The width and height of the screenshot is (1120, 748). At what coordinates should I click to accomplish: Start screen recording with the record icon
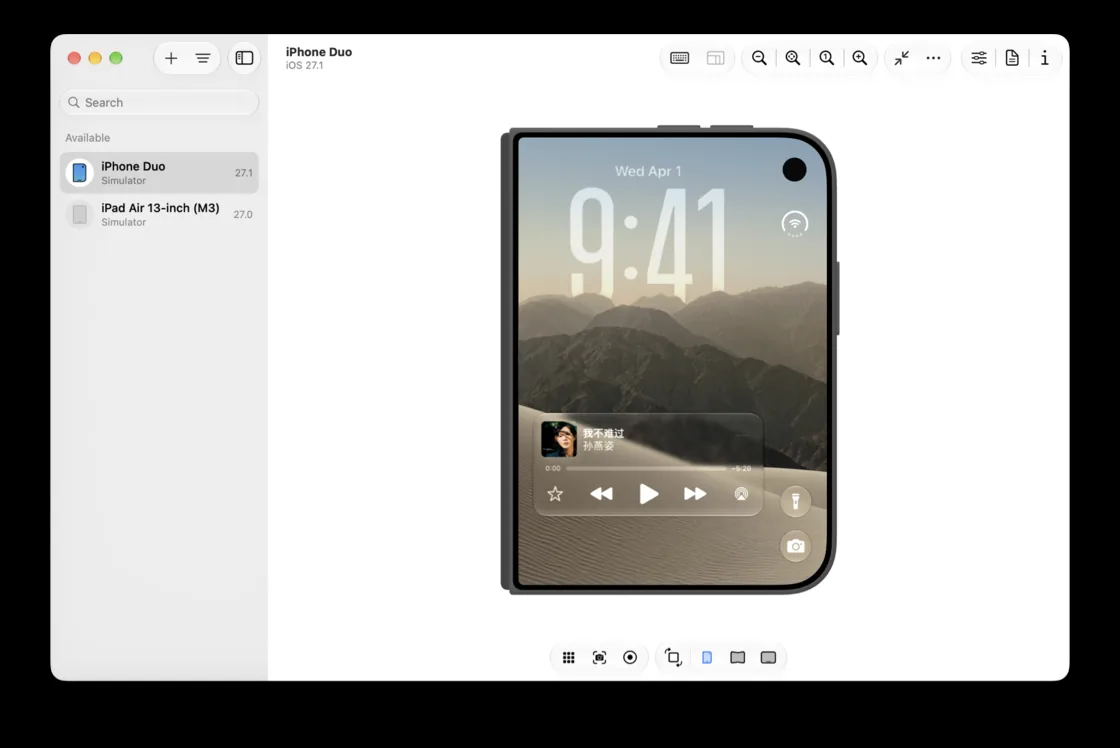(x=630, y=657)
